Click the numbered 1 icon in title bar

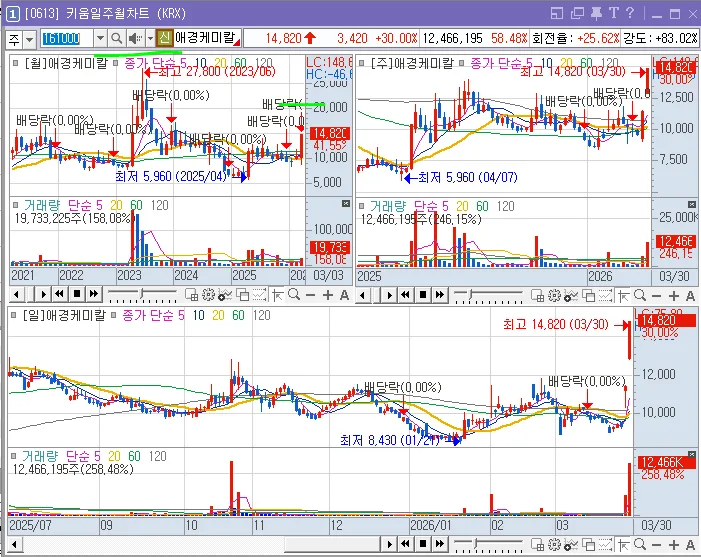[x=13, y=14]
